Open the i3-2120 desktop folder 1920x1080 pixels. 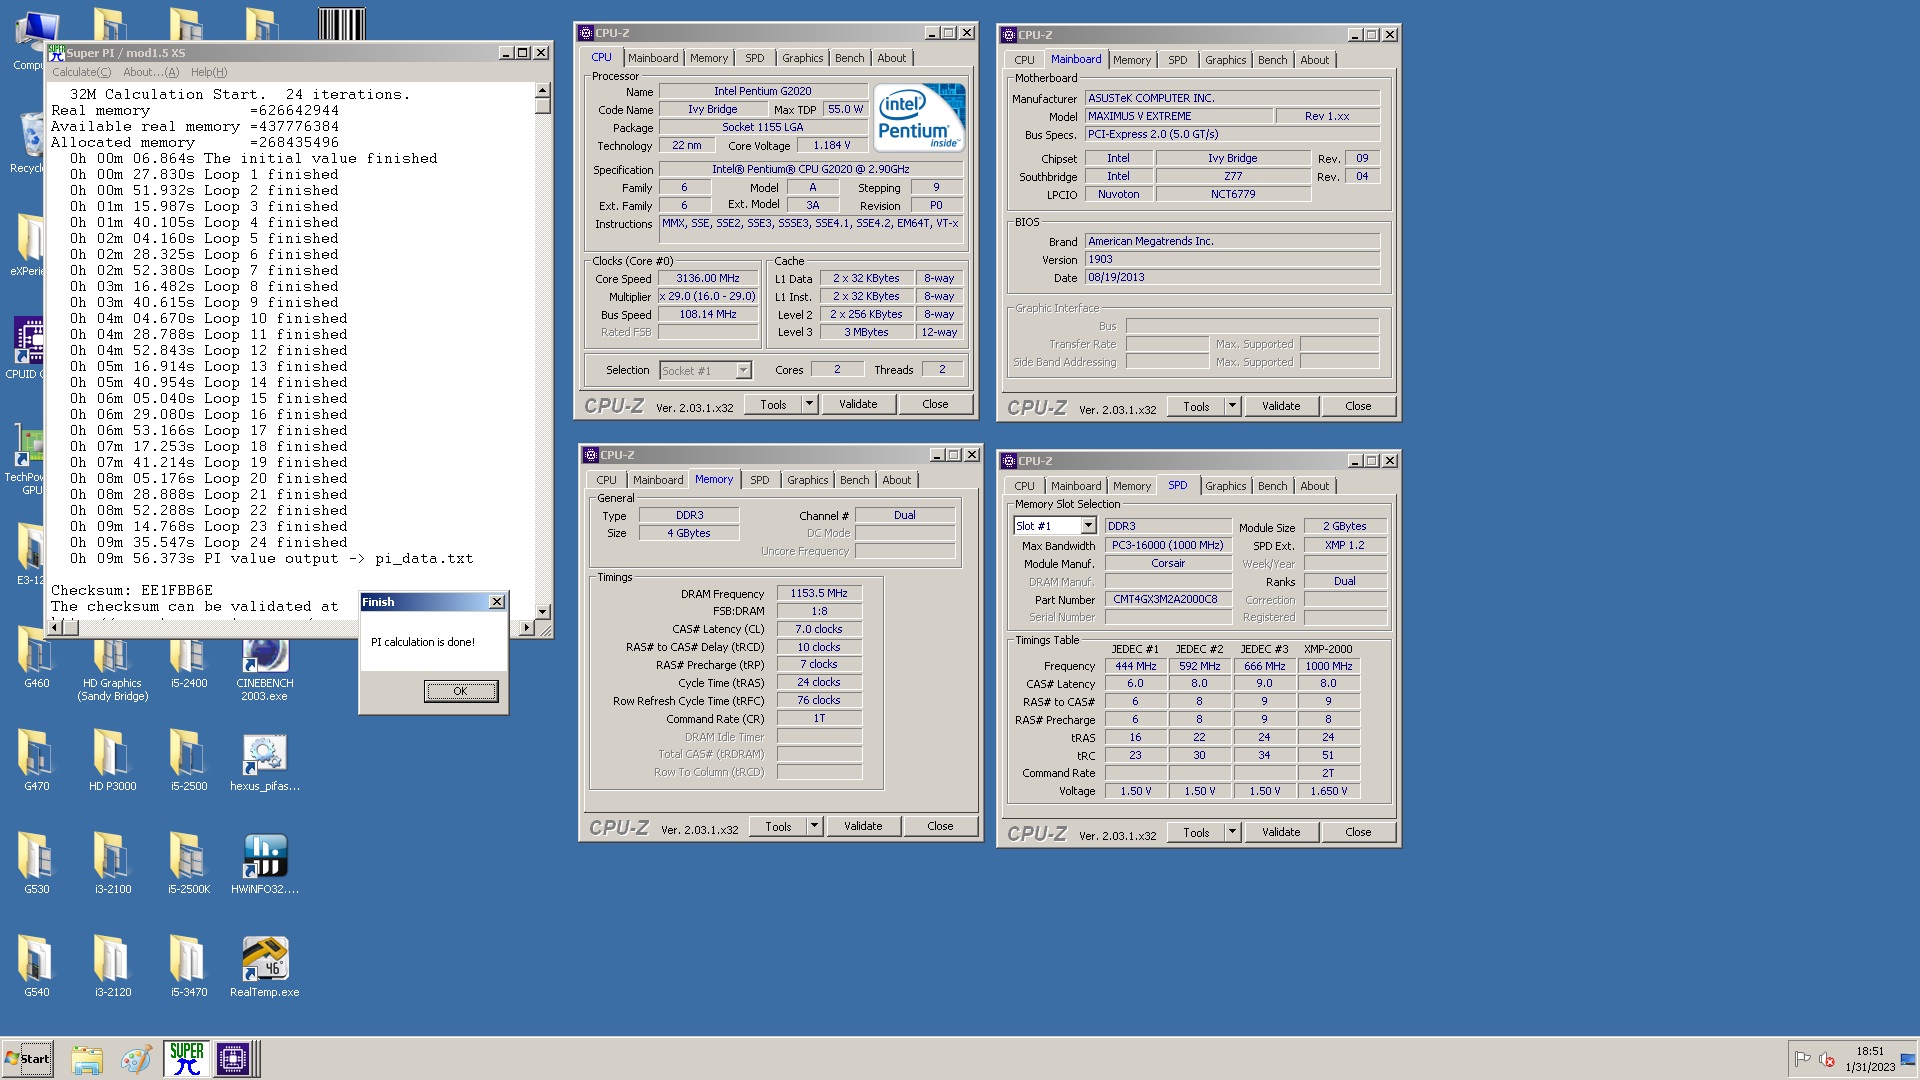(x=112, y=965)
